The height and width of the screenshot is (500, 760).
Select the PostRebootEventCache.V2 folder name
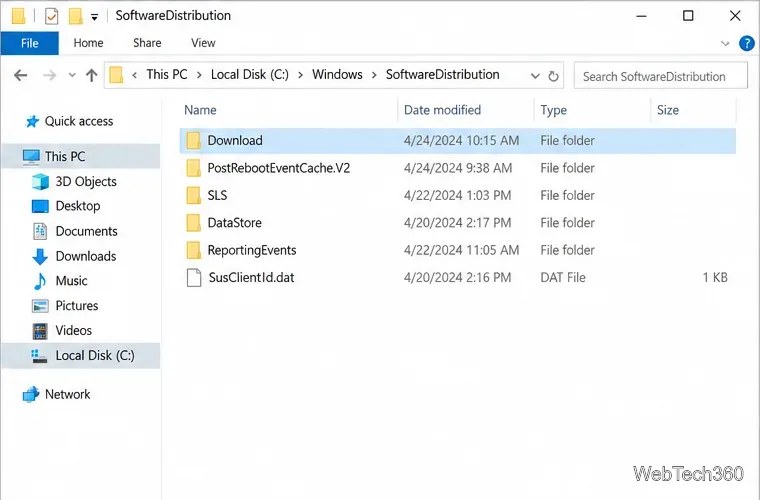[279, 168]
